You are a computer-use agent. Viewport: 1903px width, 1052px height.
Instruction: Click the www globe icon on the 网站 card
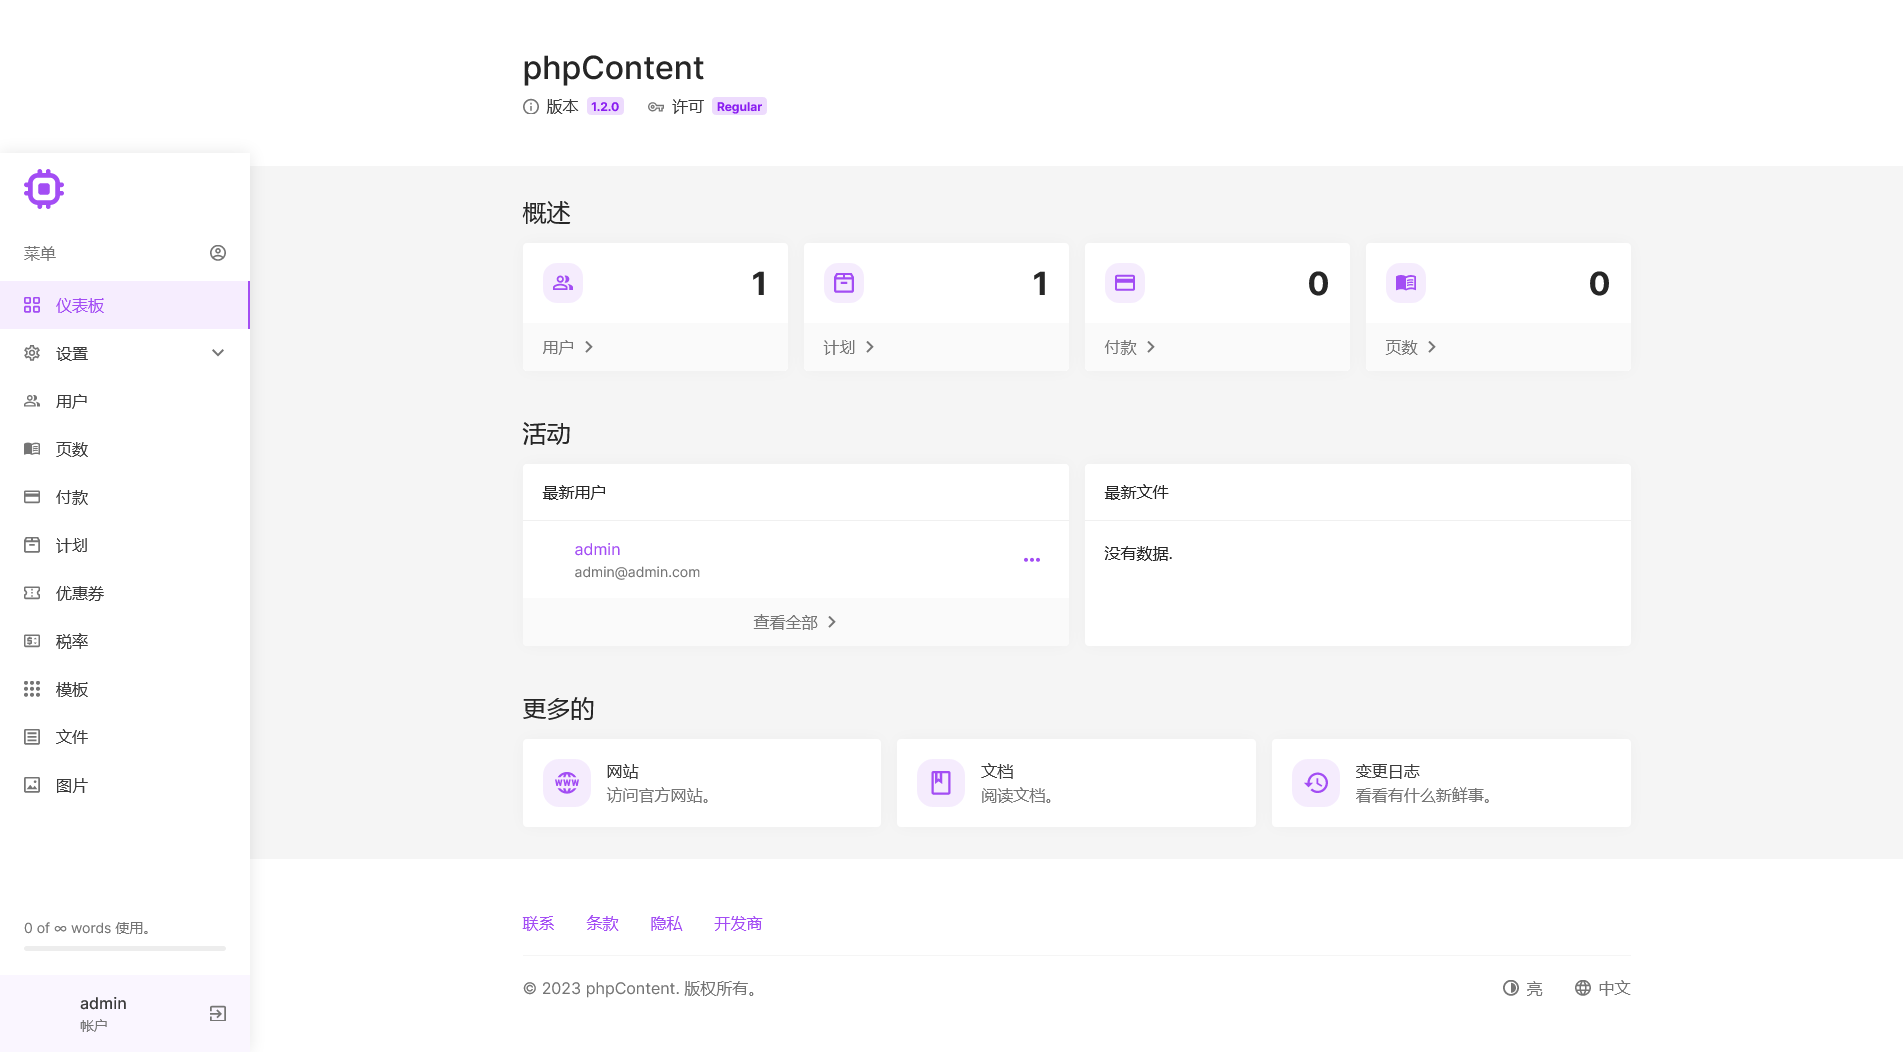pos(567,783)
